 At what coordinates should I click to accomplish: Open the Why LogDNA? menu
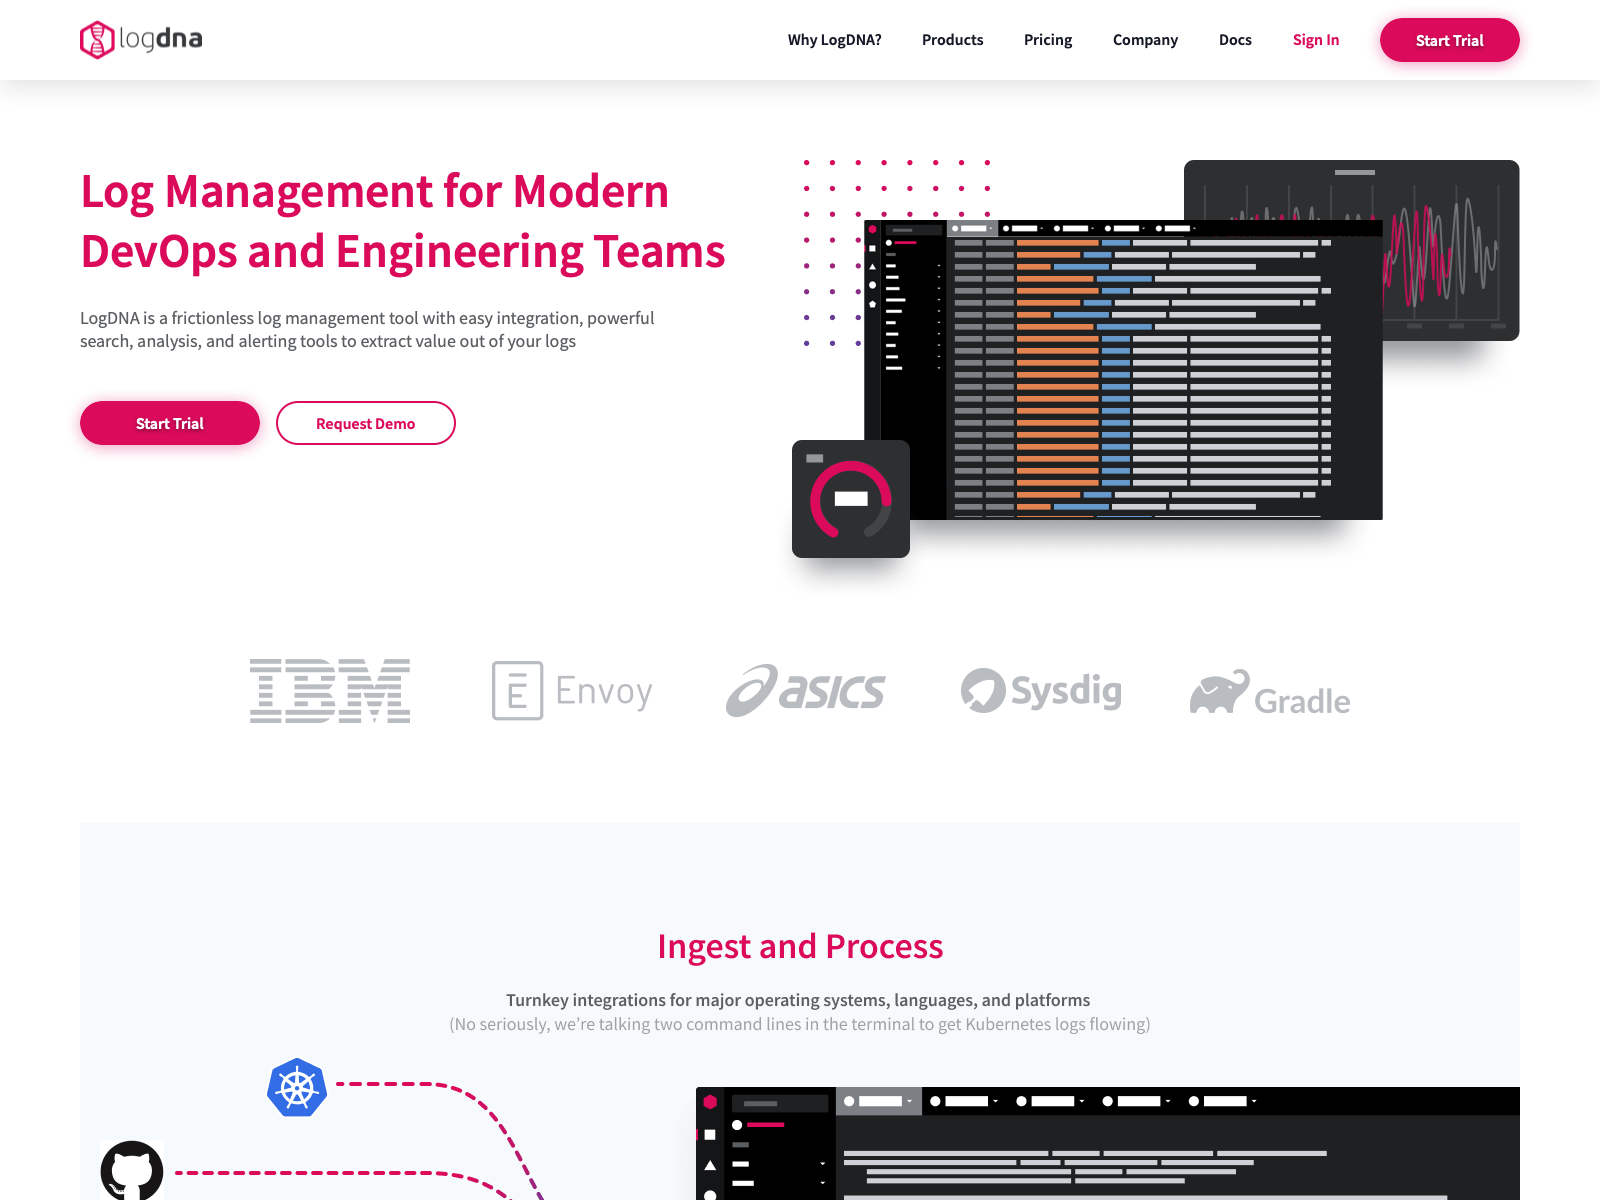click(x=834, y=40)
